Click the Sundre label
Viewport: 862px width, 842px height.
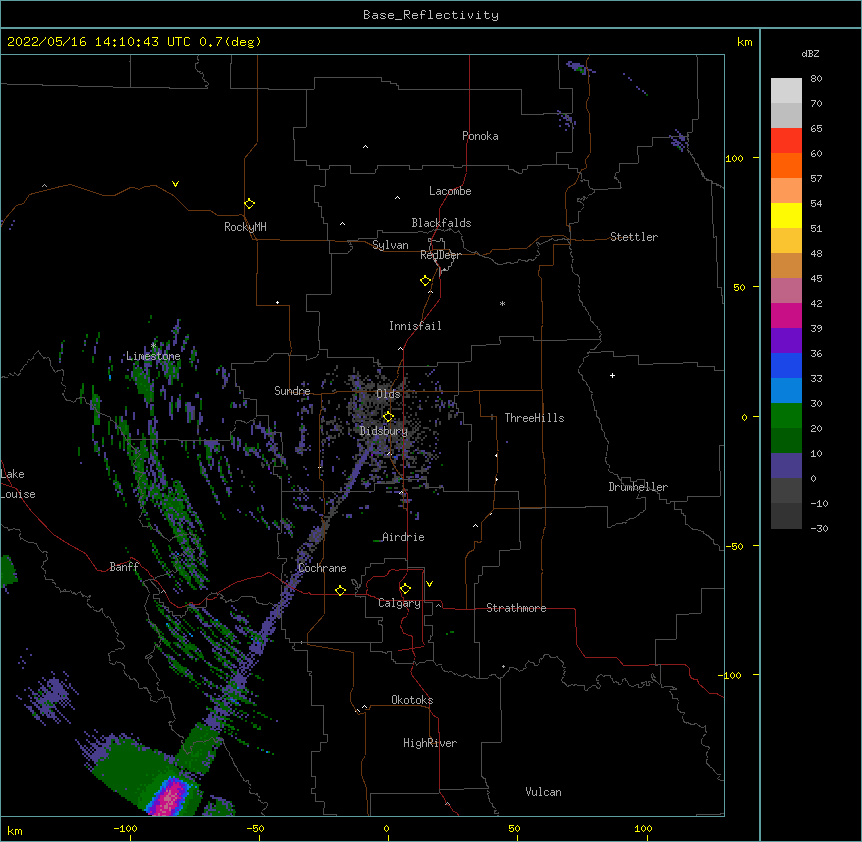click(x=292, y=391)
